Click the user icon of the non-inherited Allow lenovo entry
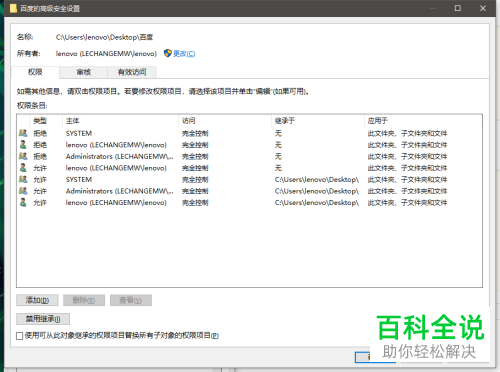The width and height of the screenshot is (500, 372). 23,168
